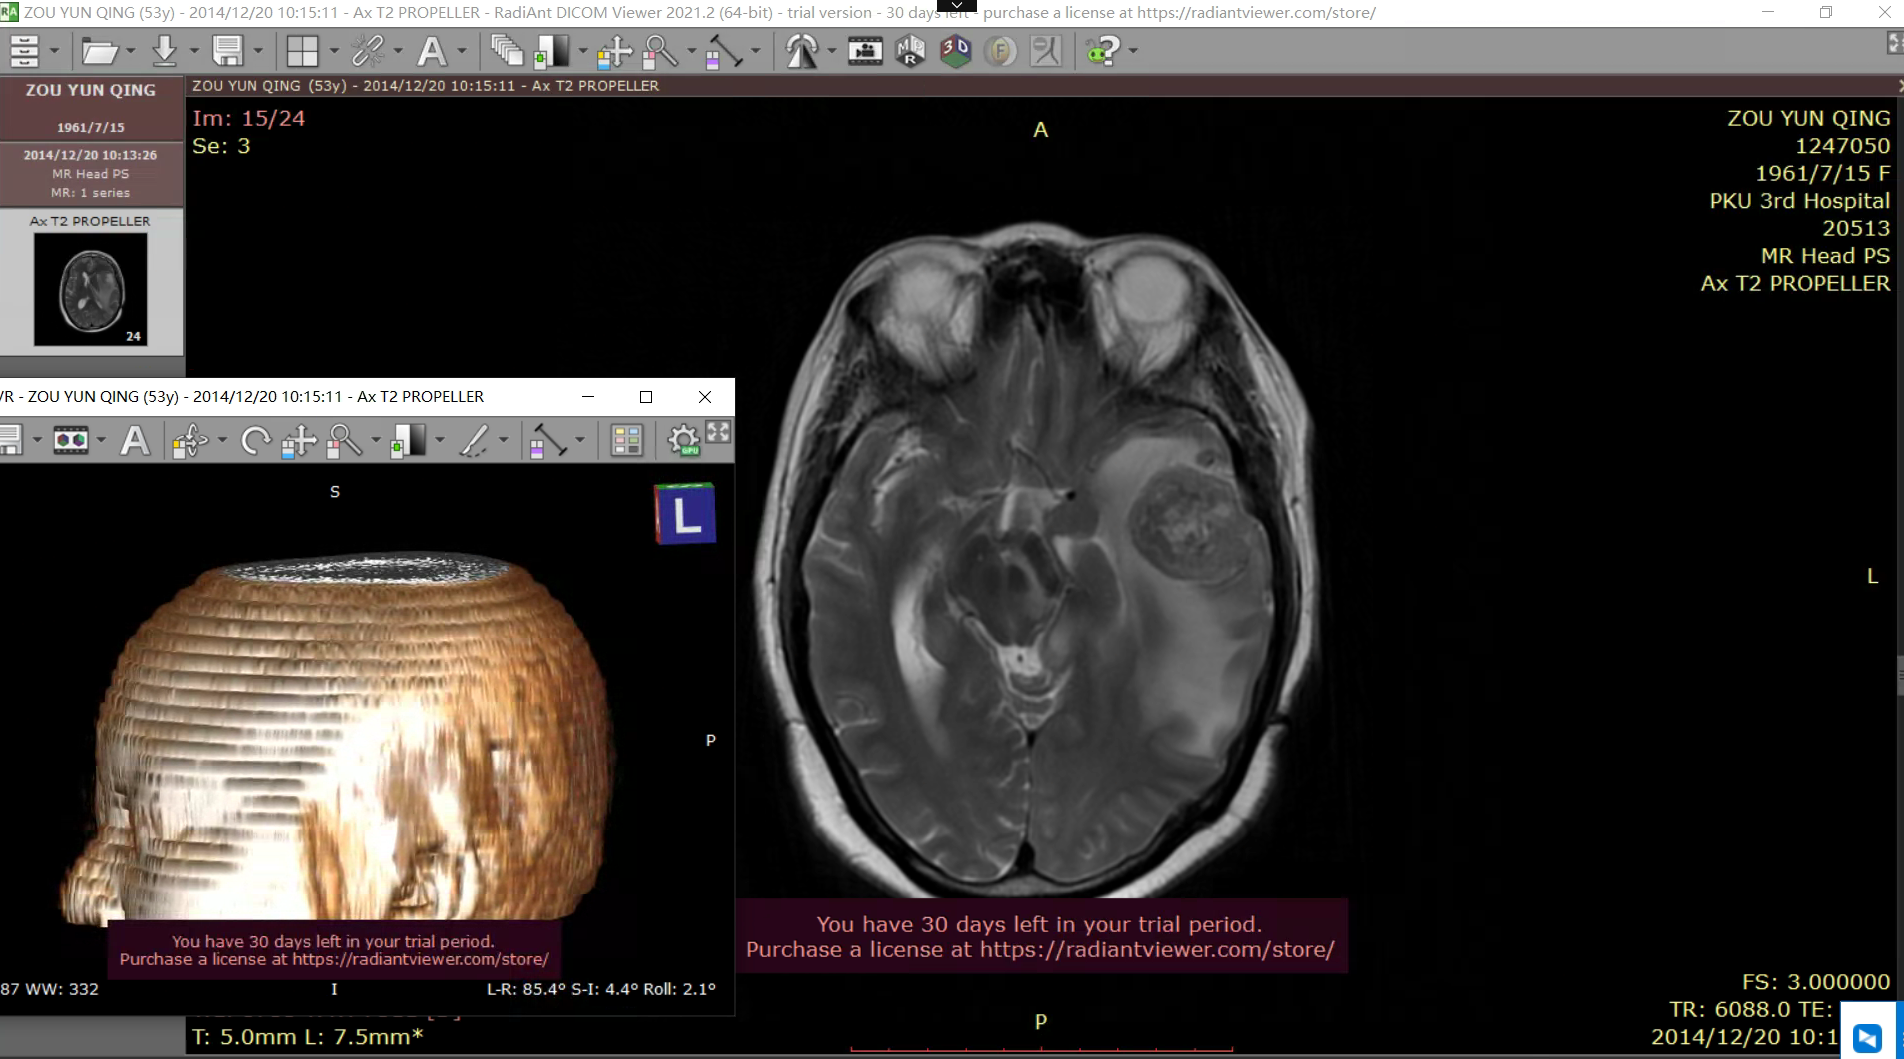Screen dimensions: 1904x1059
Task: Expand the help icon dropdown arrow
Action: 1133,51
